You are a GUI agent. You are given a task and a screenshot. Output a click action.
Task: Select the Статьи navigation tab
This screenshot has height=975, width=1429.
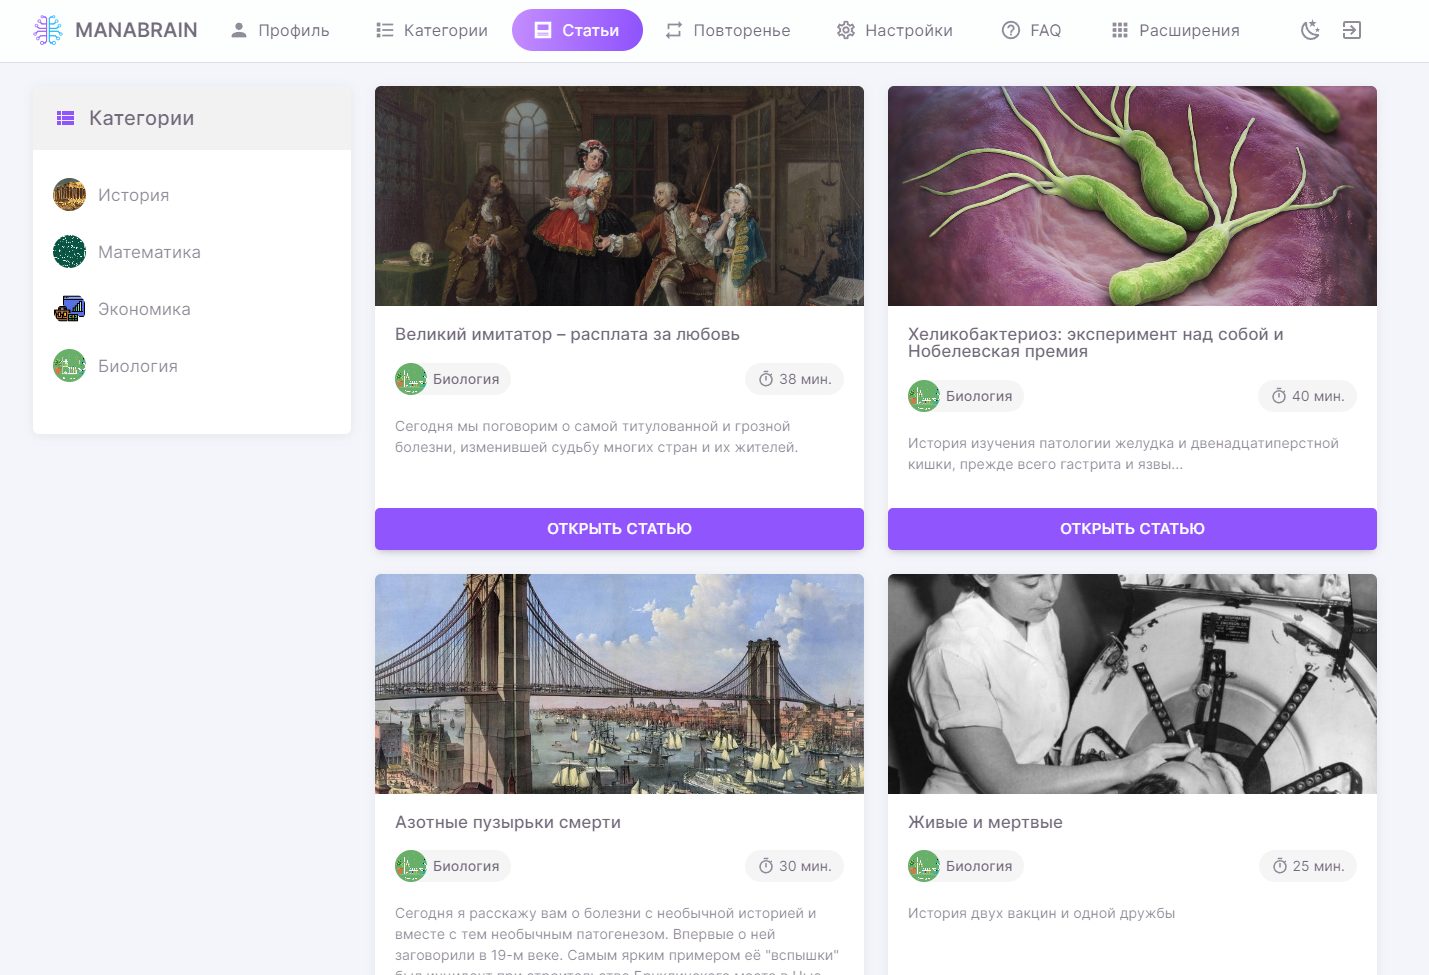tap(577, 30)
